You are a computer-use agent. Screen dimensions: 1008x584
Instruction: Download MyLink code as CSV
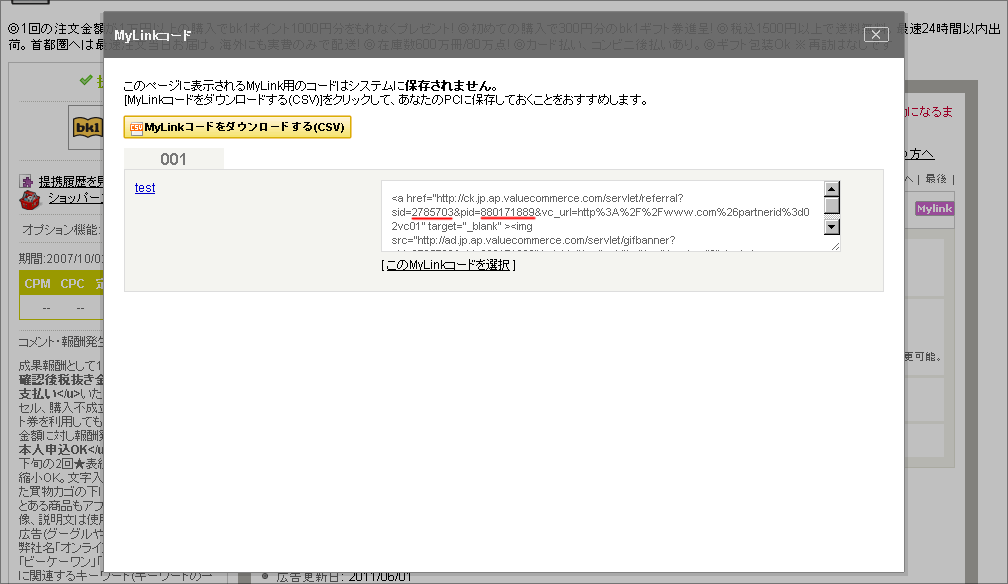237,127
